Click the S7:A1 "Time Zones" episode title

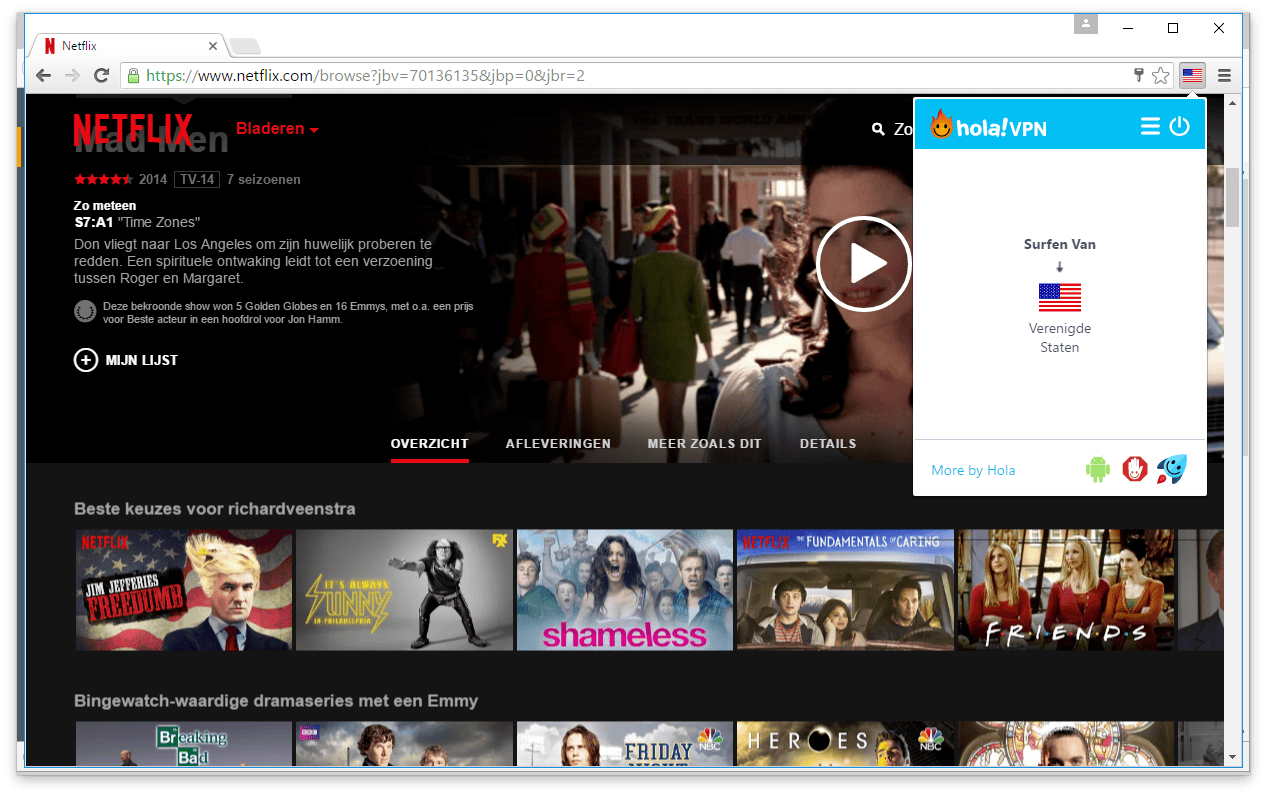coord(137,222)
